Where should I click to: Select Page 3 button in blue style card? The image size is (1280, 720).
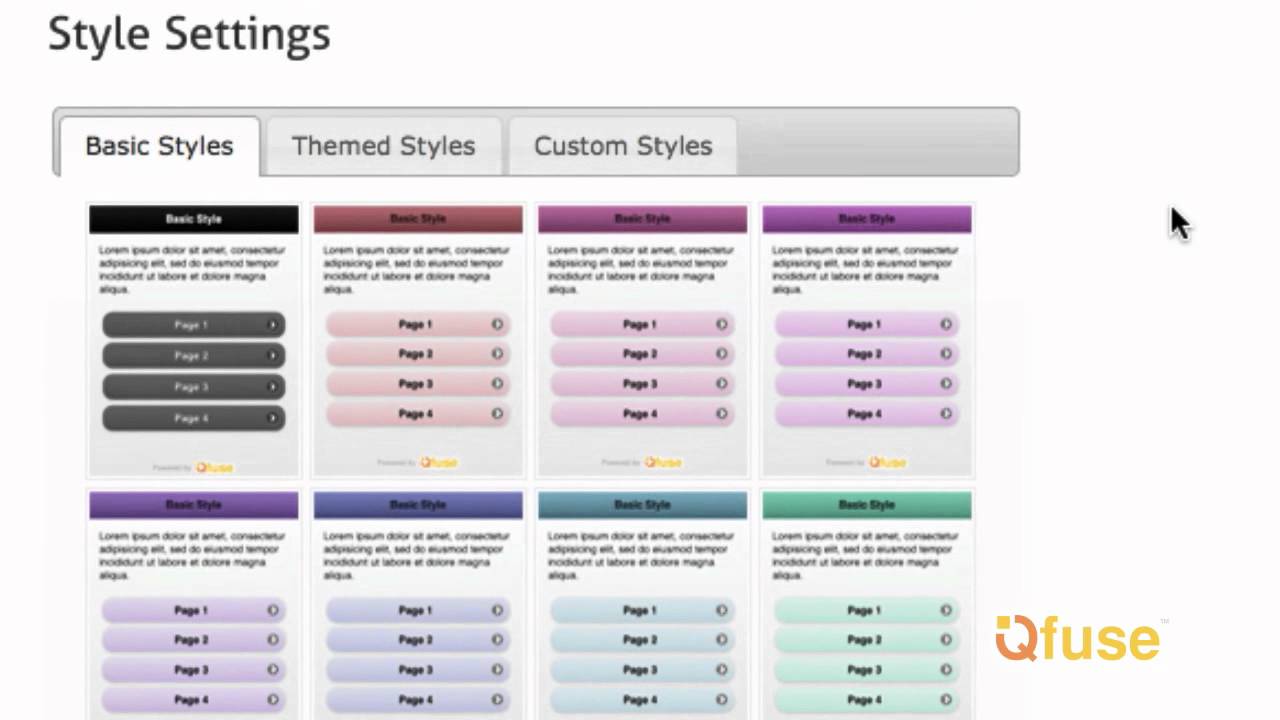418,670
